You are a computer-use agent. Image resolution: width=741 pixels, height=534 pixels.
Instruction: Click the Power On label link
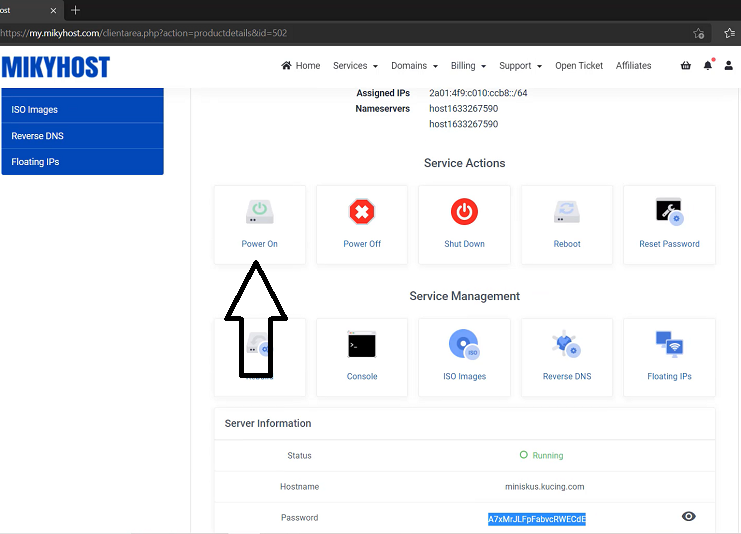pos(259,244)
